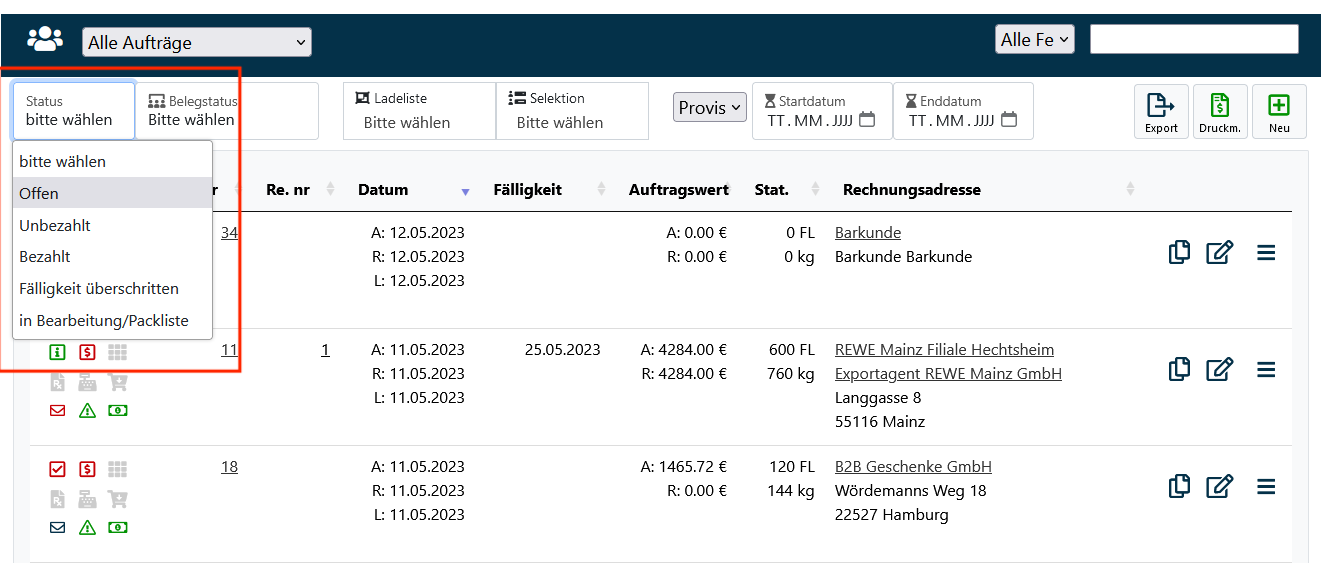Create a new order with Neu

point(1279,110)
